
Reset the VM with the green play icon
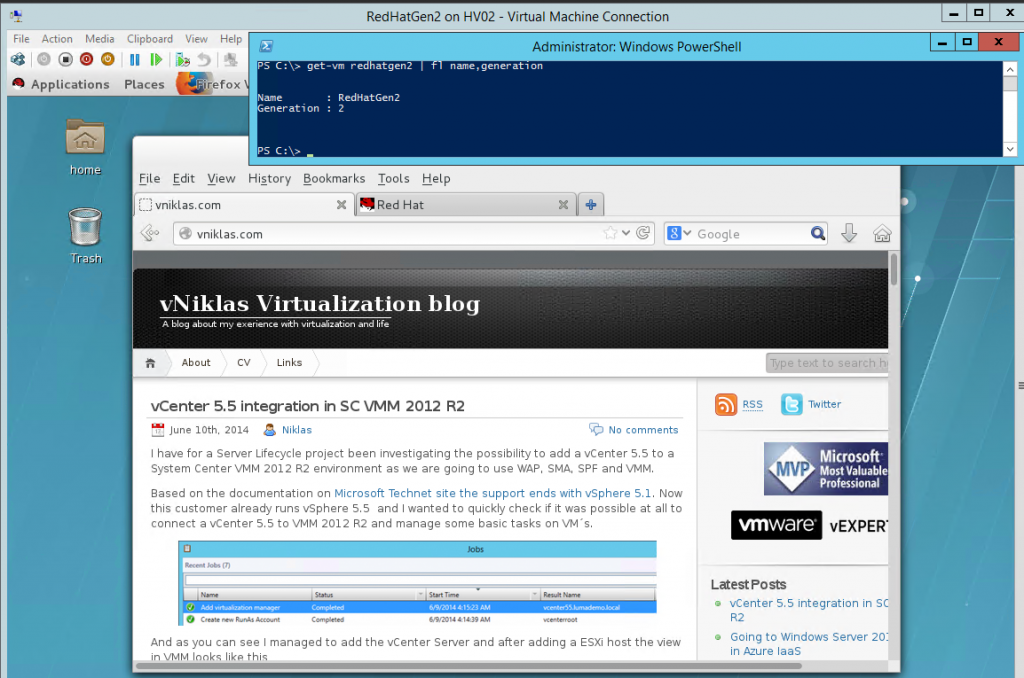(156, 59)
